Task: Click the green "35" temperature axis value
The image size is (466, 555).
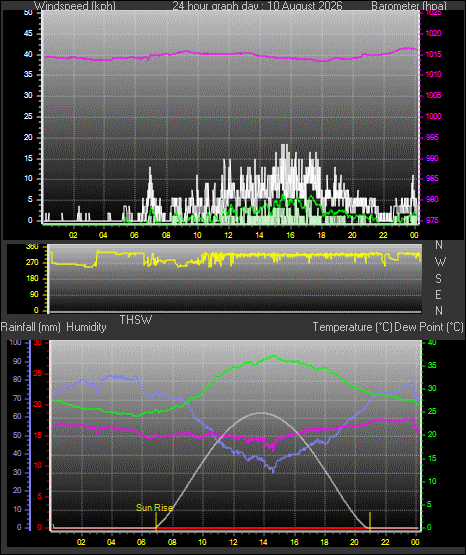Action: pos(432,366)
